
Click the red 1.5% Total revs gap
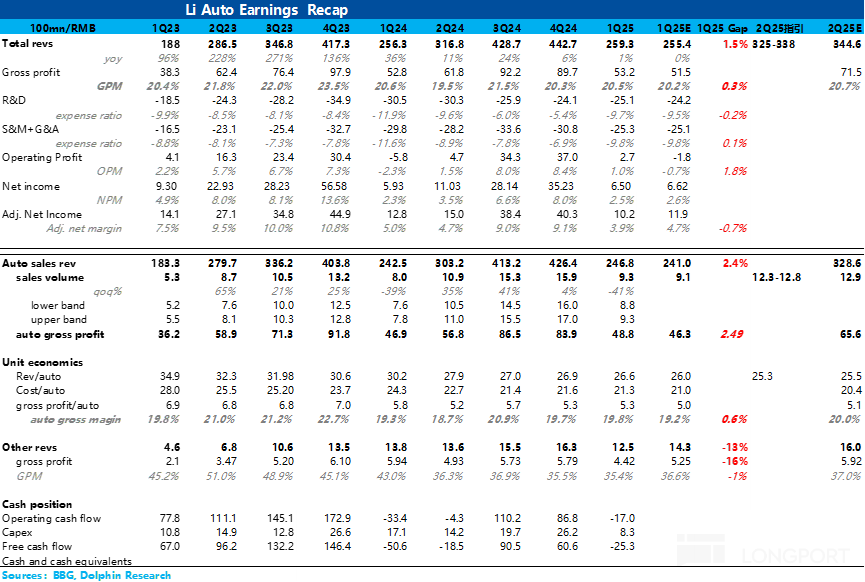point(735,44)
